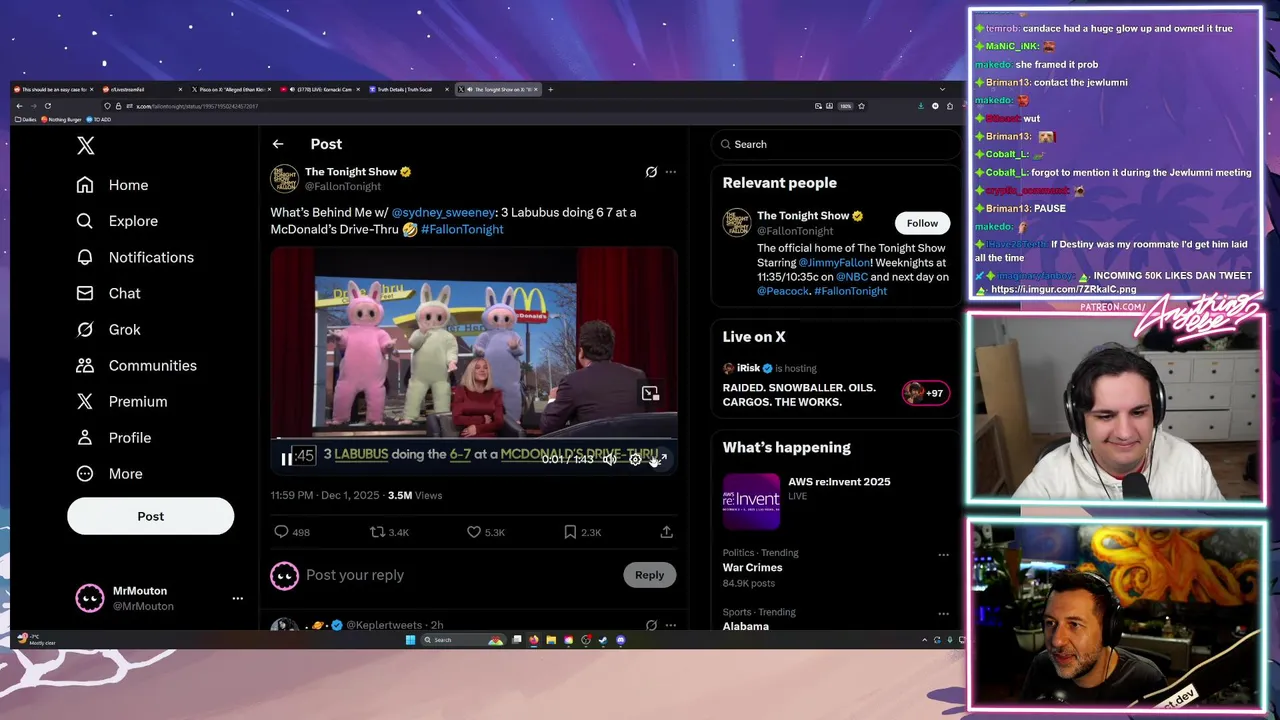1280x720 pixels.
Task: Open File Explorer in the taskbar
Action: tap(551, 640)
